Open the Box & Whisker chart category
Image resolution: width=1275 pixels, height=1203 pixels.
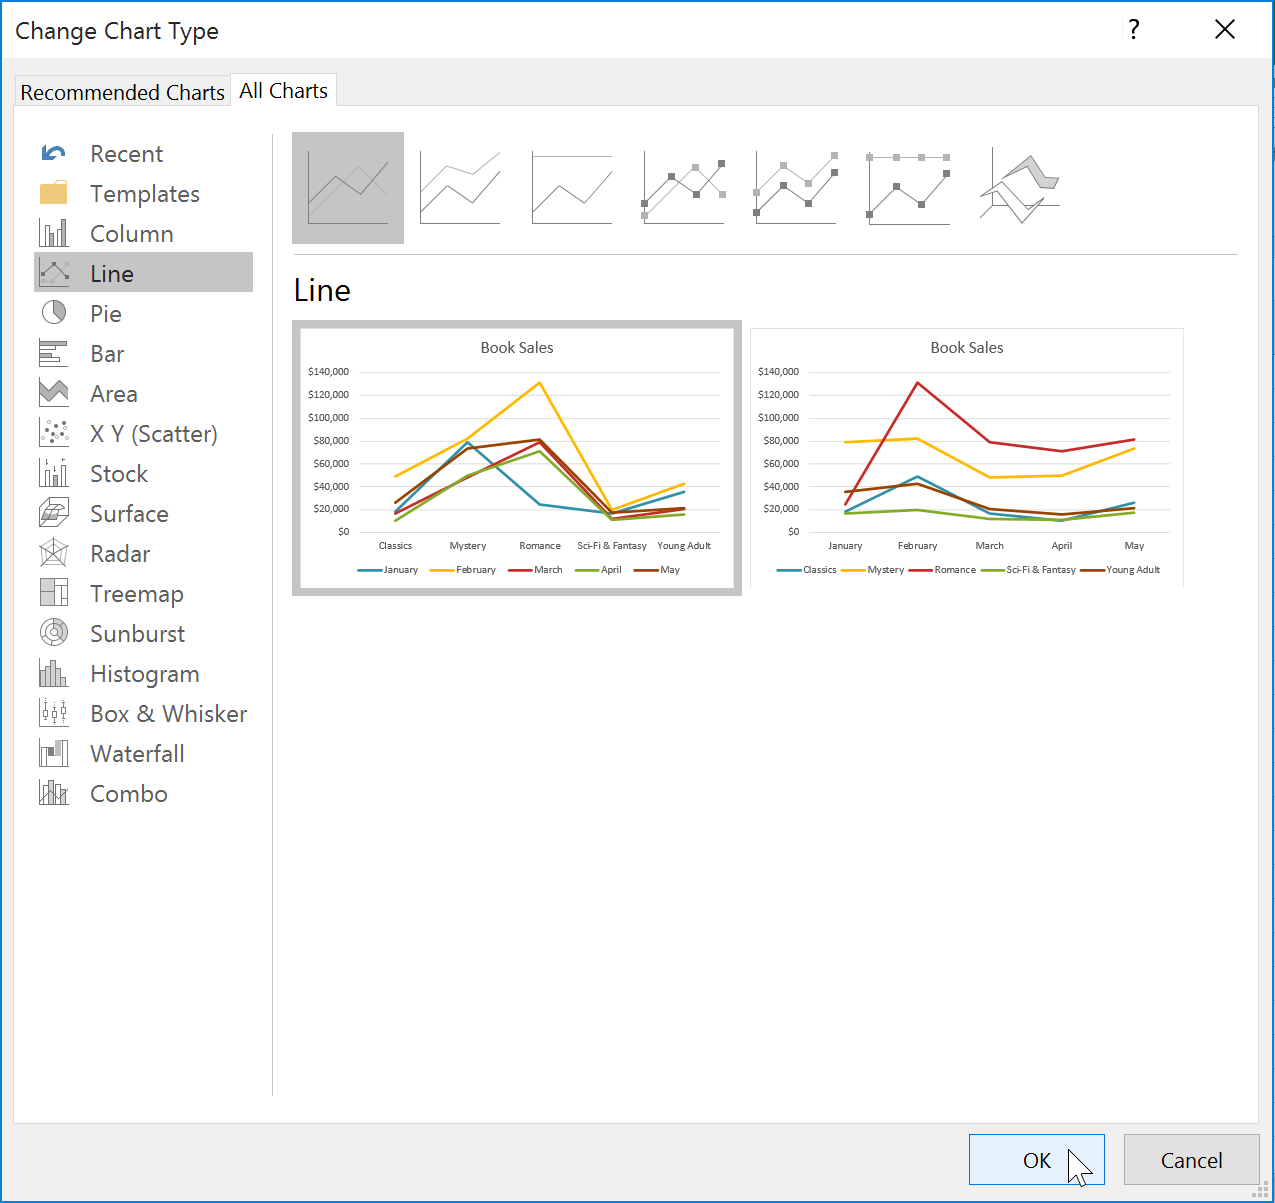click(168, 713)
